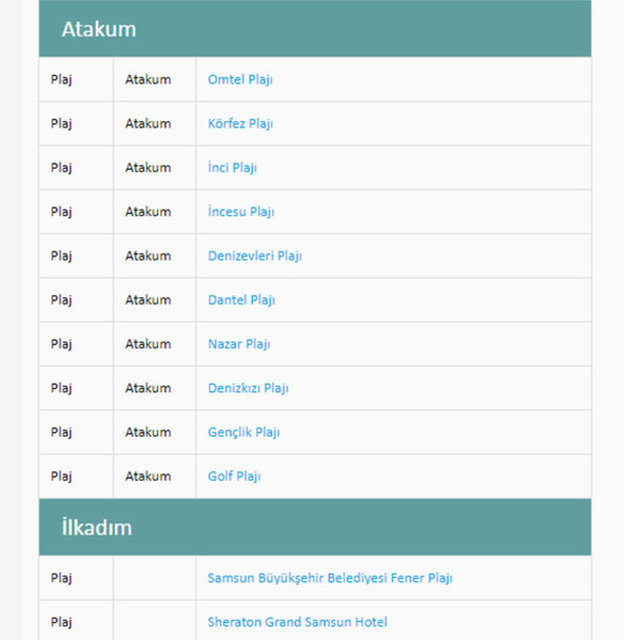Screen dimensions: 624x640
Task: Click the İlkadım section header
Action: pos(96,527)
